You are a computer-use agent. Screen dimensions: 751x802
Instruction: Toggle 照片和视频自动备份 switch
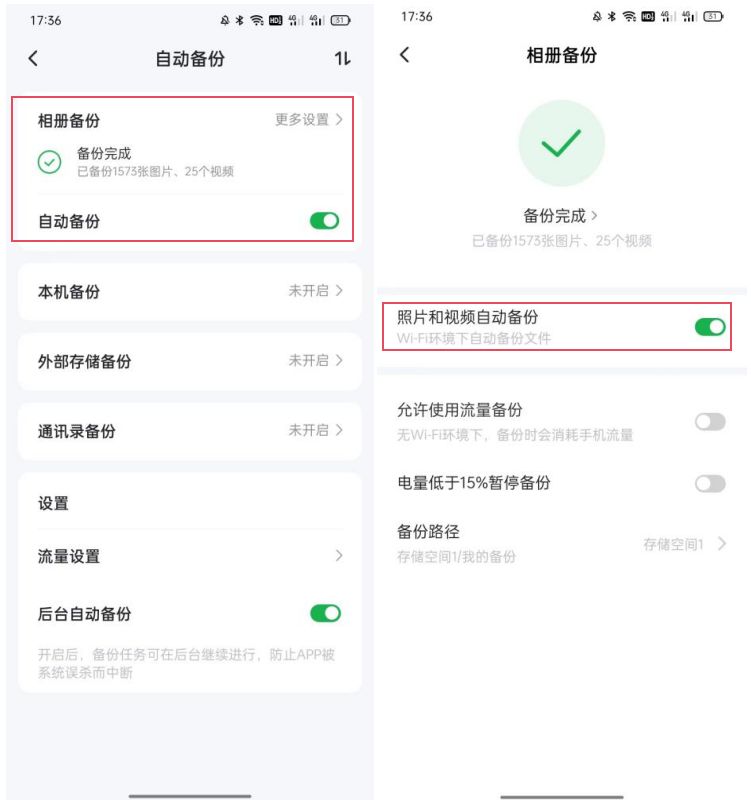710,326
